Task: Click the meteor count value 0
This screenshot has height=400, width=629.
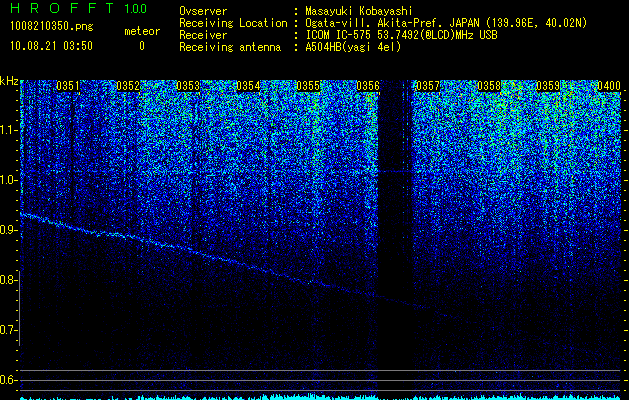Action: click(x=142, y=47)
